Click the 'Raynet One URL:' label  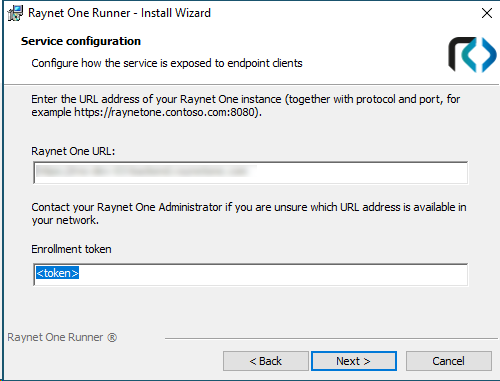click(x=73, y=151)
